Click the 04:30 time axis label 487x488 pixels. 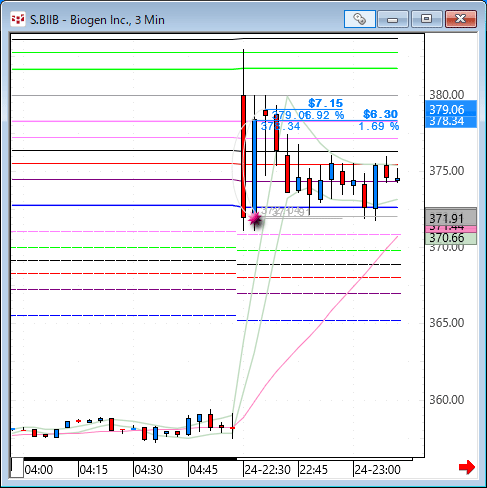tap(149, 470)
